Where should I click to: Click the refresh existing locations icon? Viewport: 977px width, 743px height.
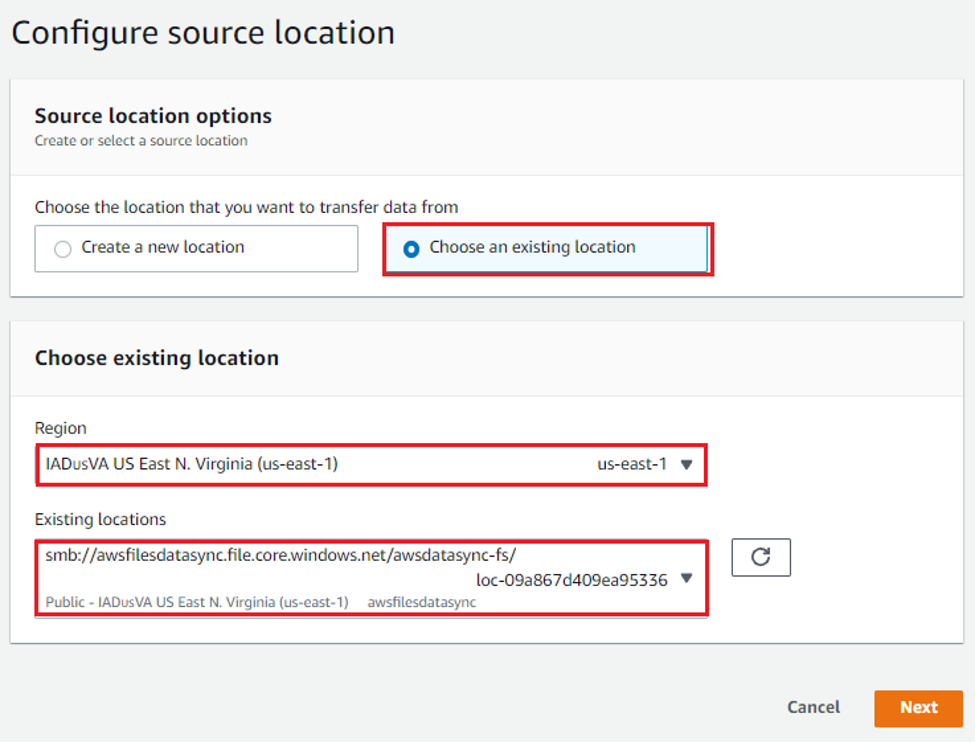[x=761, y=557]
